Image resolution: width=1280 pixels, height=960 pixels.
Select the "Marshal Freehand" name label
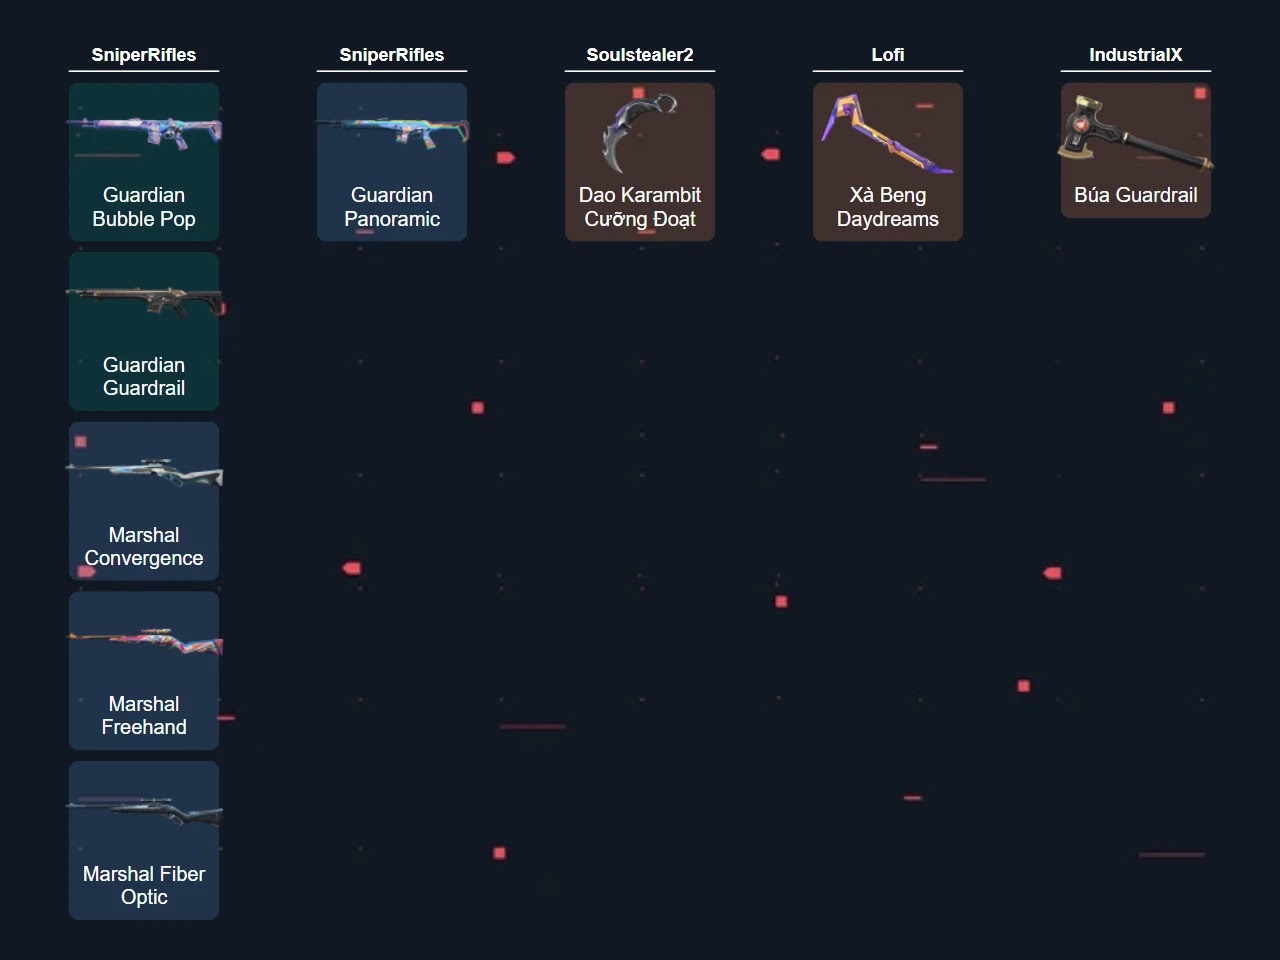[144, 715]
